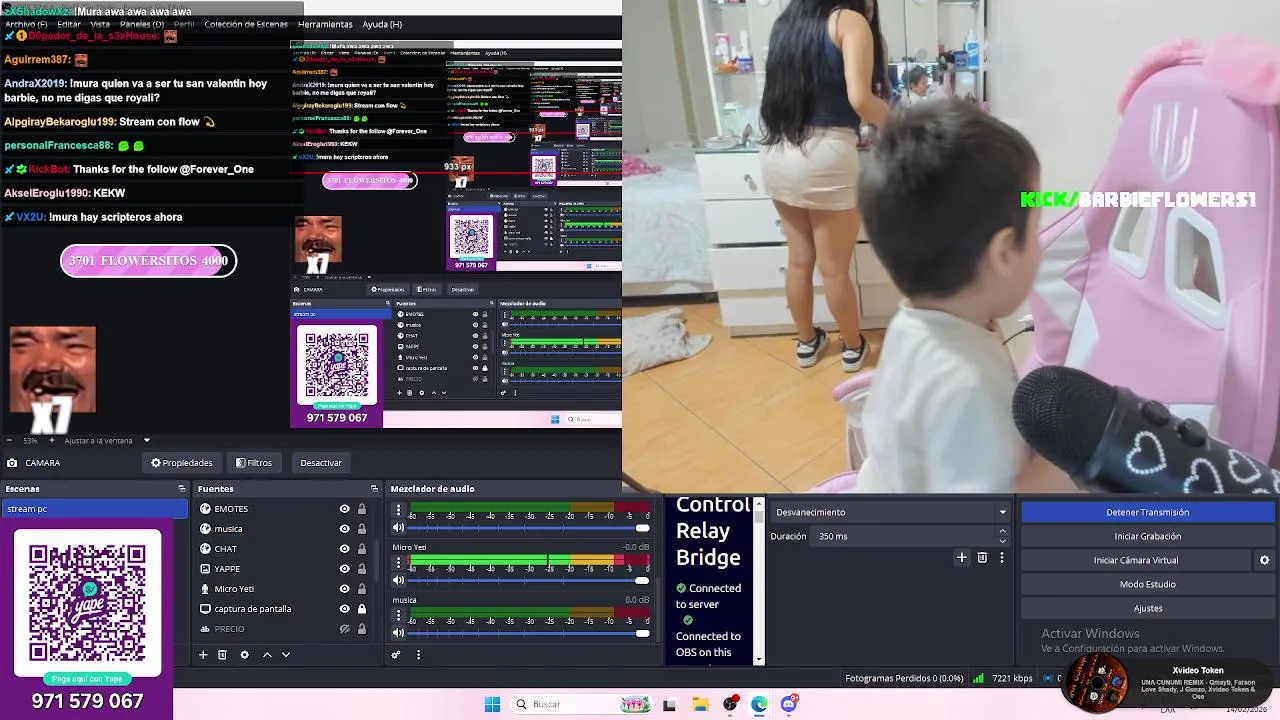Screen dimensions: 1280x720
Task: Move source up with the up arrow
Action: coord(267,655)
